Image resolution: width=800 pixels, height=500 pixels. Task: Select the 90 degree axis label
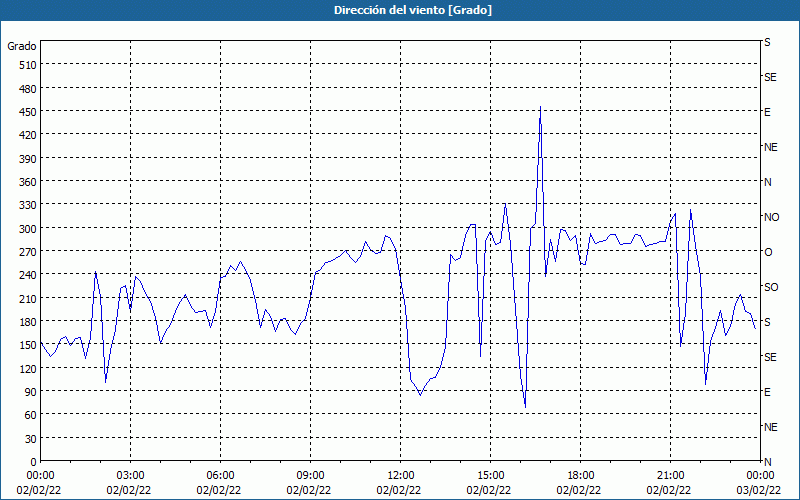(x=31, y=392)
